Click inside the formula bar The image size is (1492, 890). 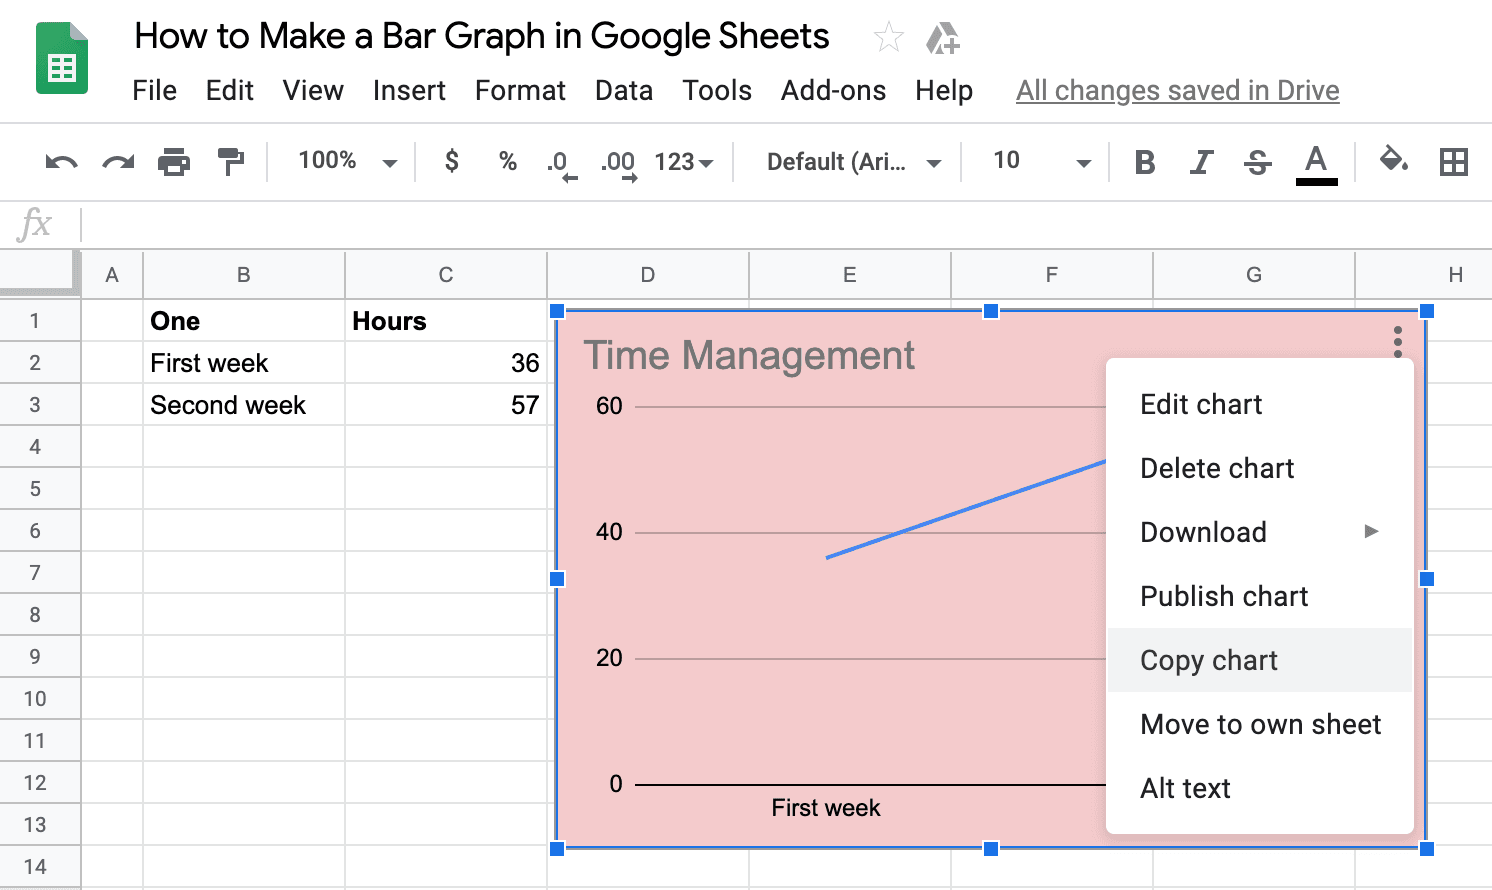(700, 224)
